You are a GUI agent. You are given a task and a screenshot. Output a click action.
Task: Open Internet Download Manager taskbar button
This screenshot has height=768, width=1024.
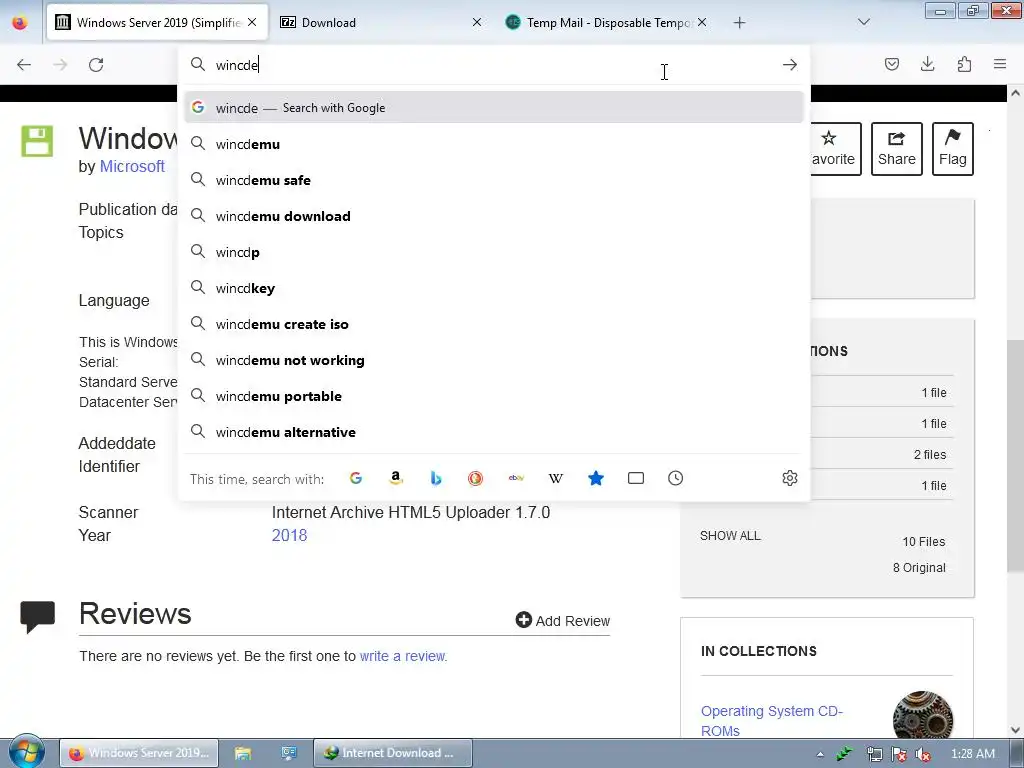[x=392, y=753]
